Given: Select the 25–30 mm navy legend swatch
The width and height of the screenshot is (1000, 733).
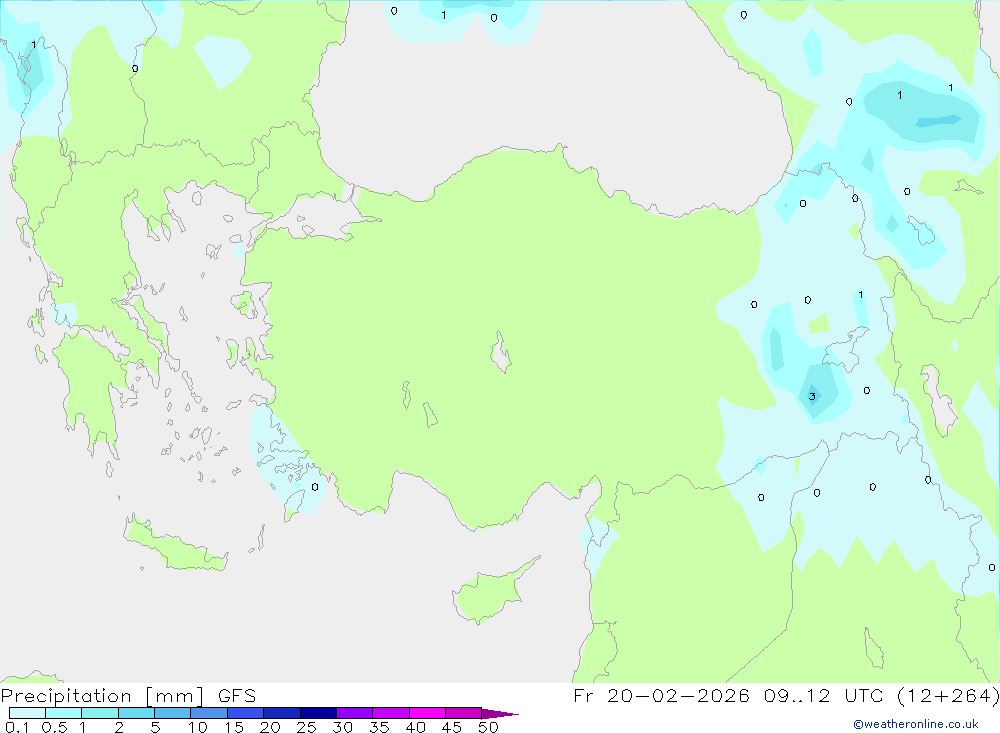Looking at the screenshot, I should (x=318, y=713).
